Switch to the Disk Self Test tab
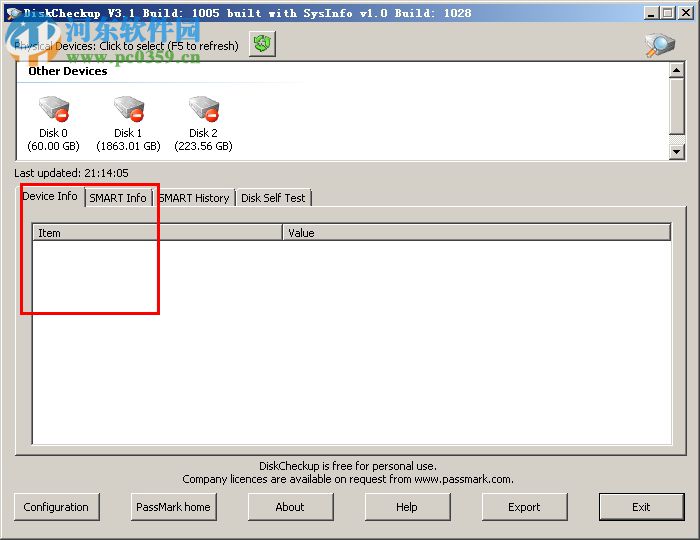The width and height of the screenshot is (700, 540). tap(273, 198)
